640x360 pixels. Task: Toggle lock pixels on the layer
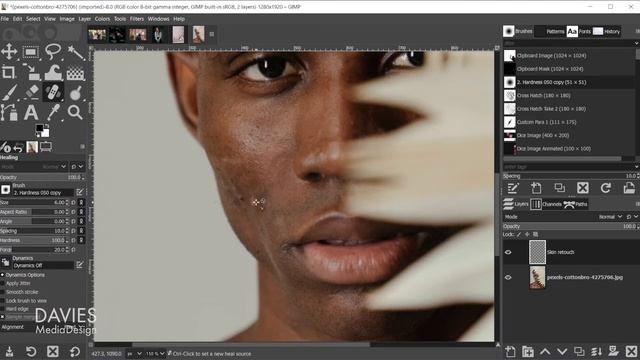[519, 234]
